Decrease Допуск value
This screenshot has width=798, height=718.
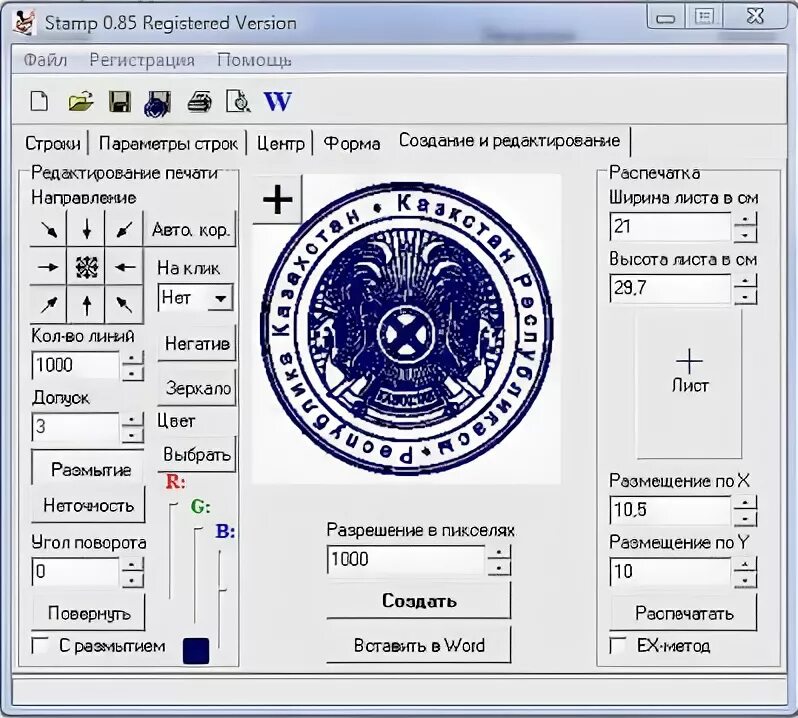[132, 435]
